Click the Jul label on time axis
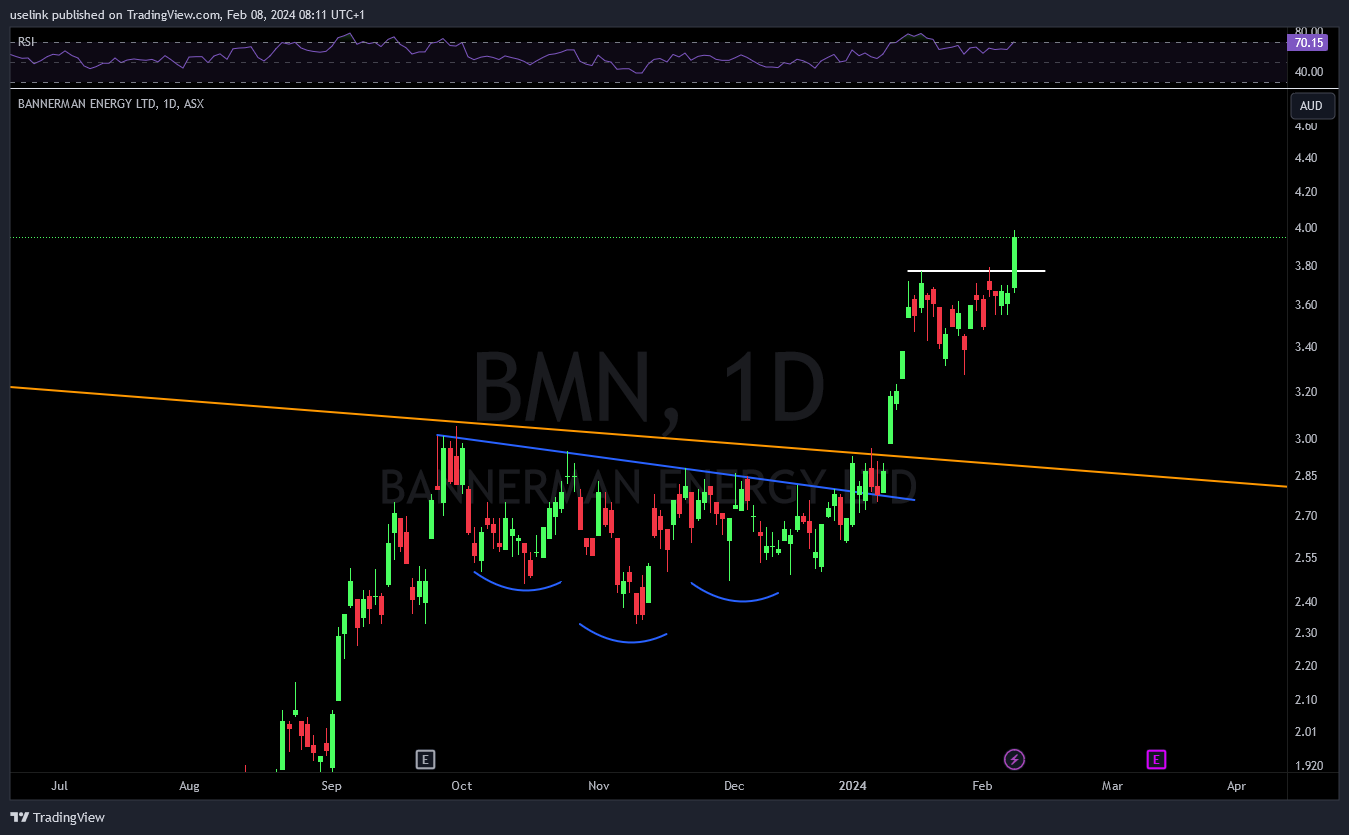Screen dimensions: 1349x835 pyautogui.click(x=59, y=786)
